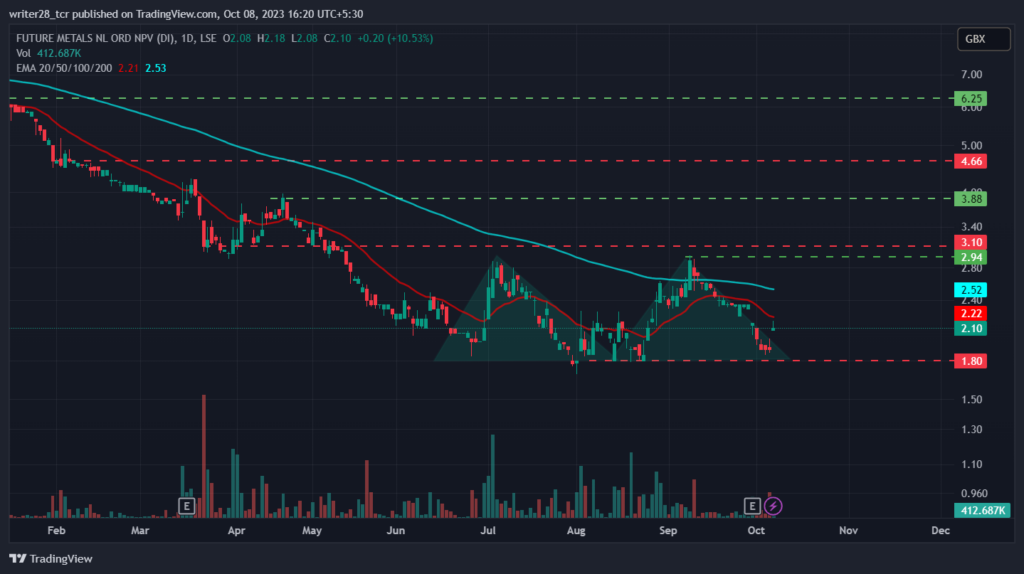
Task: Open the E earnings marker near March
Action: pyautogui.click(x=187, y=506)
